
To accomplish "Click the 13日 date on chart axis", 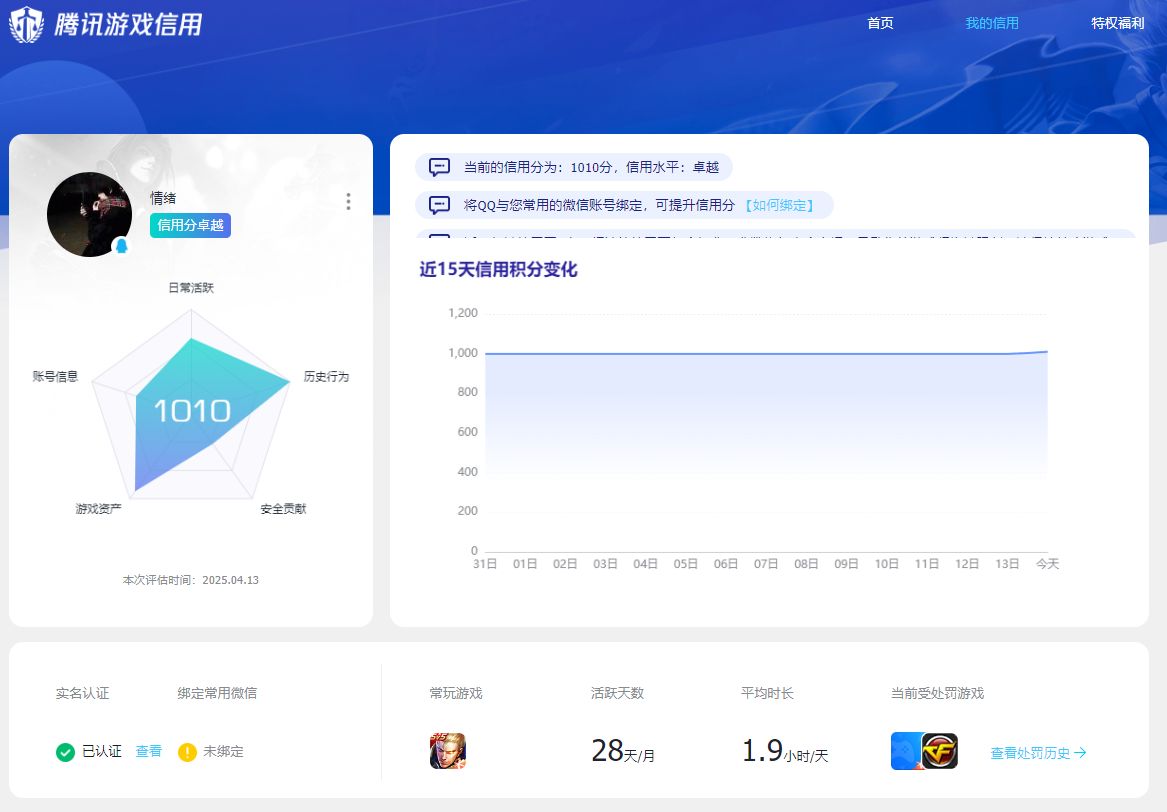I will [x=1007, y=564].
